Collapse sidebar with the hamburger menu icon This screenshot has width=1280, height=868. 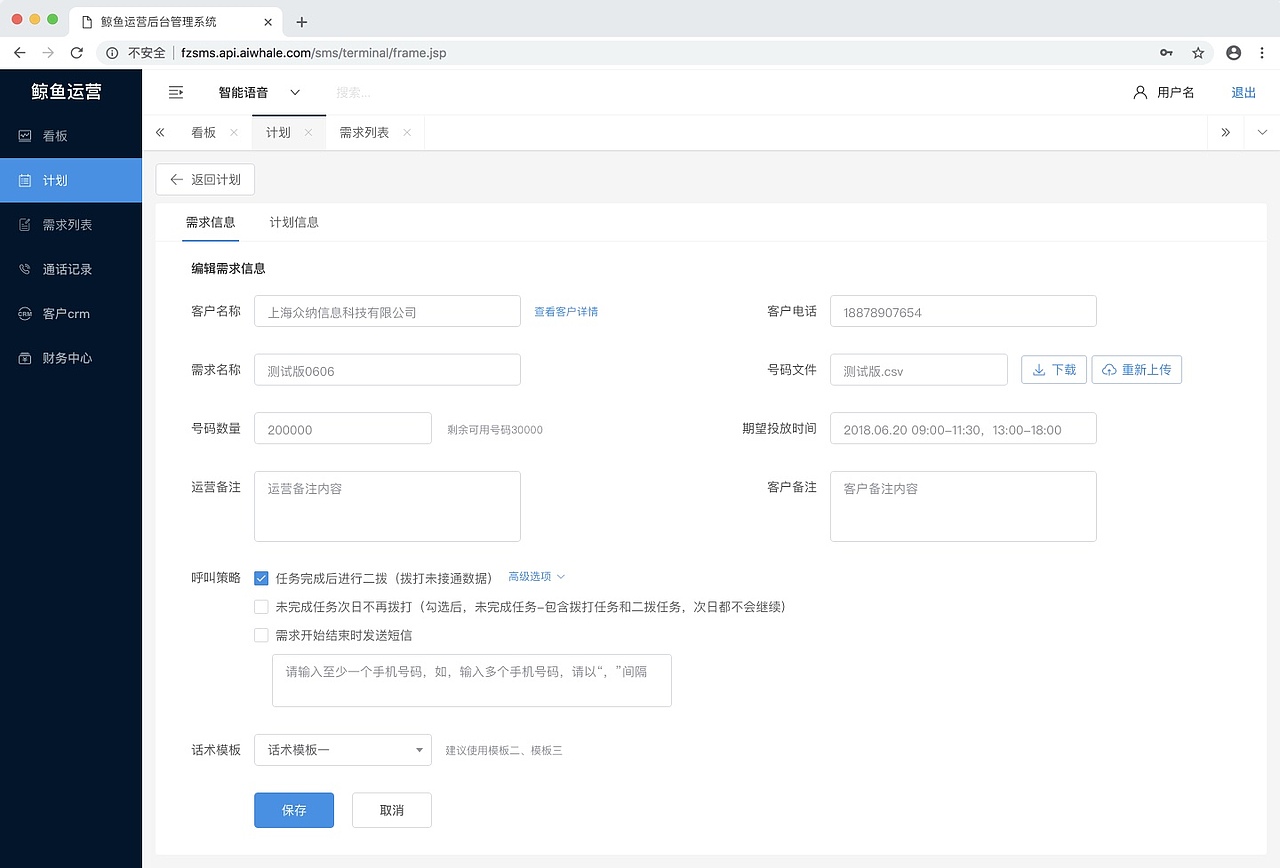(176, 92)
